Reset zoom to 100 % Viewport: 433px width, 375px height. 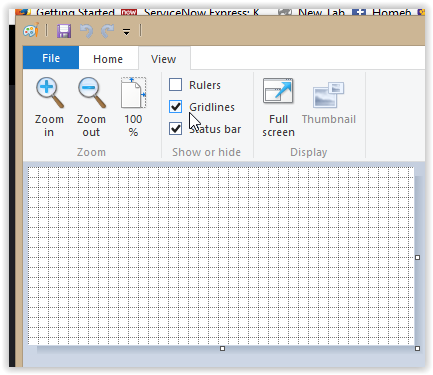tap(133, 107)
